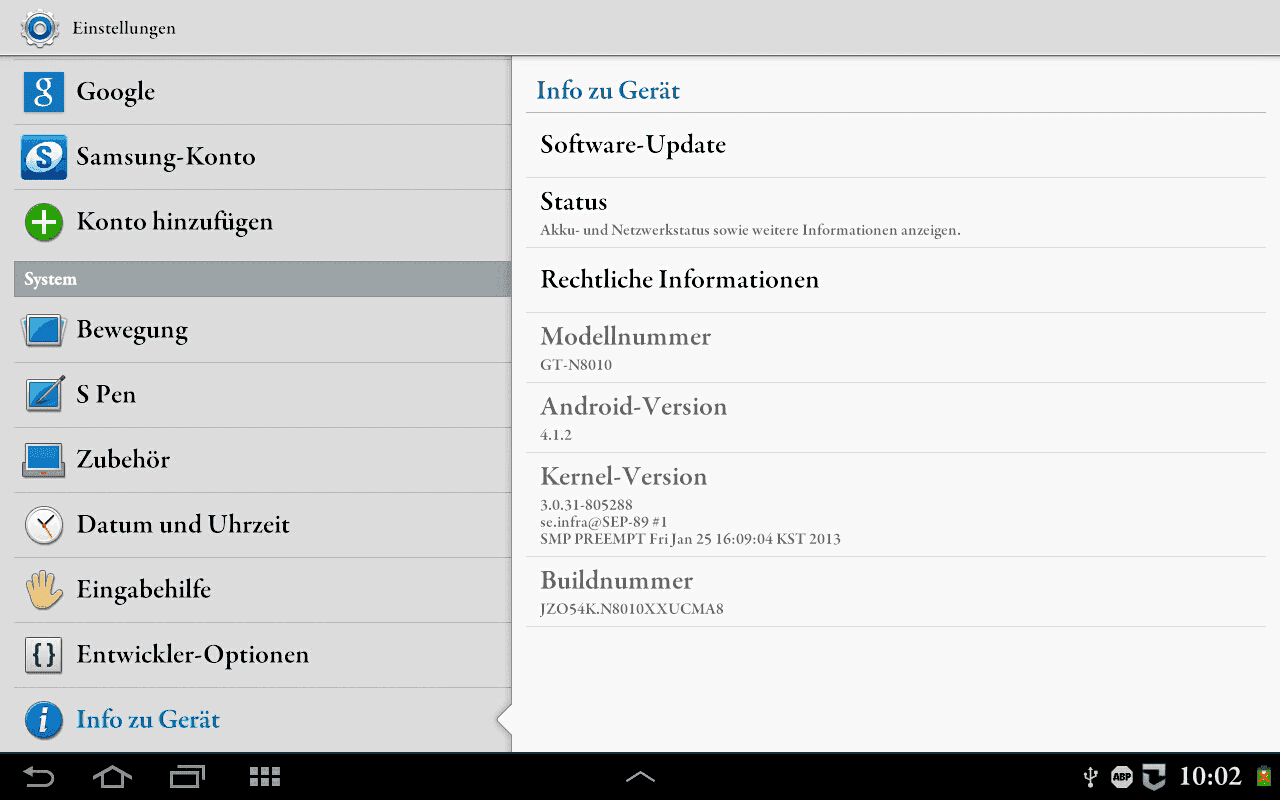Tap the Android-Version 4.1.2 row
Image resolution: width=1280 pixels, height=800 pixels.
click(x=896, y=418)
